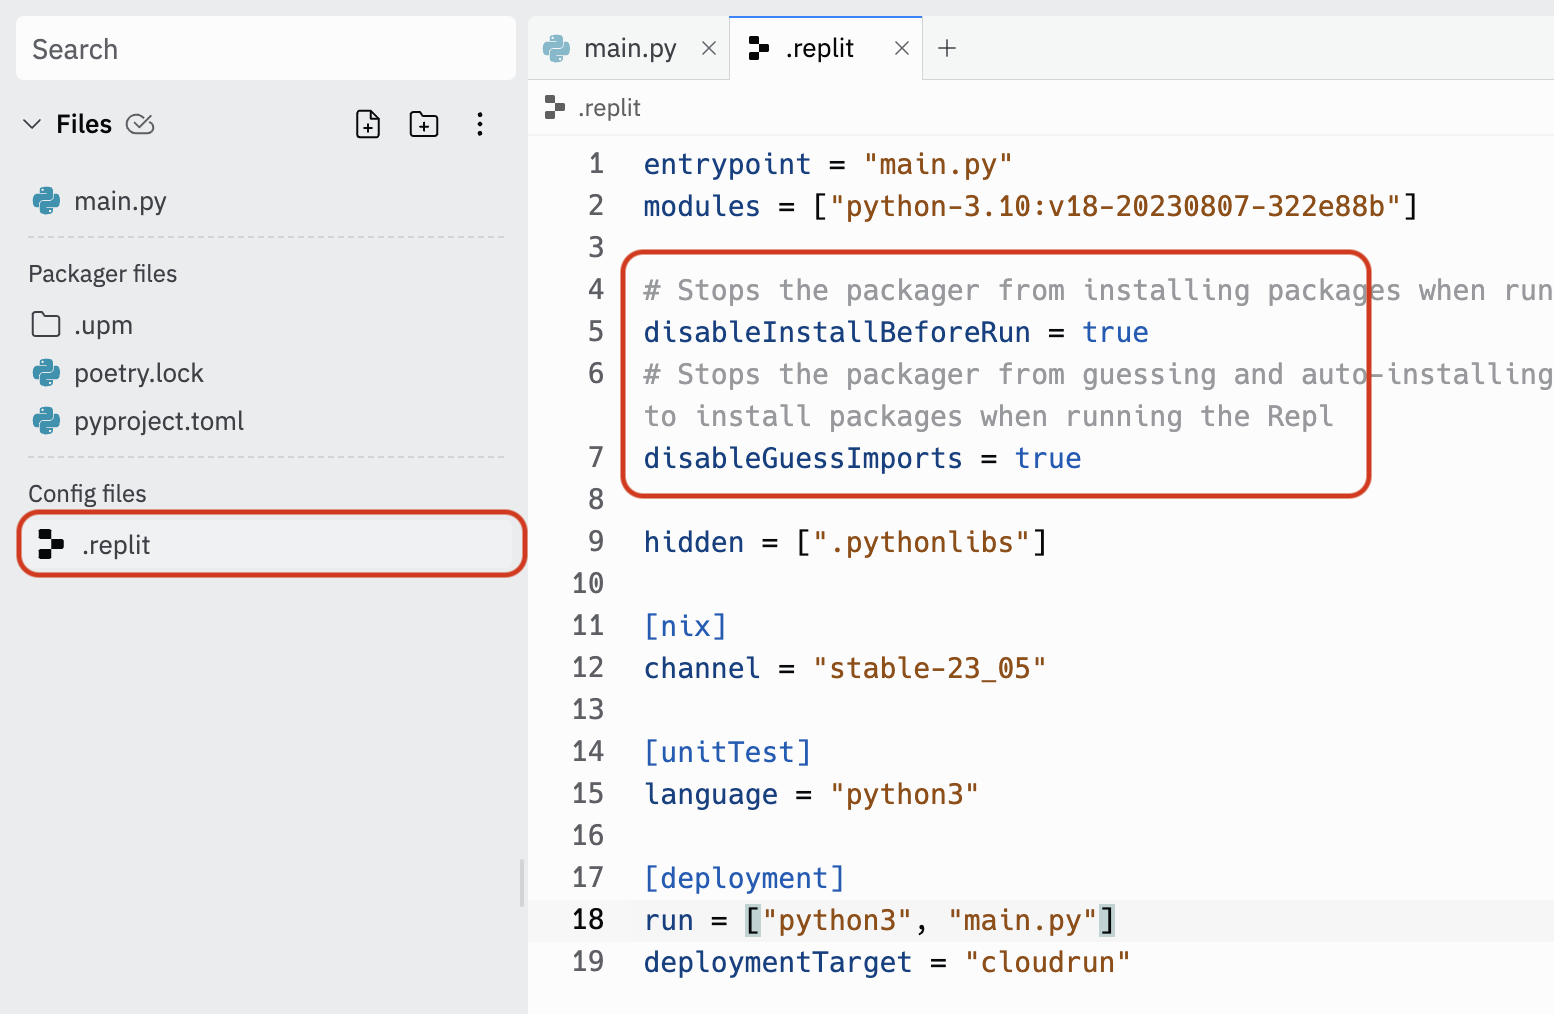The width and height of the screenshot is (1554, 1014).
Task: Click the sync status checkmark cloud icon
Action: click(140, 124)
